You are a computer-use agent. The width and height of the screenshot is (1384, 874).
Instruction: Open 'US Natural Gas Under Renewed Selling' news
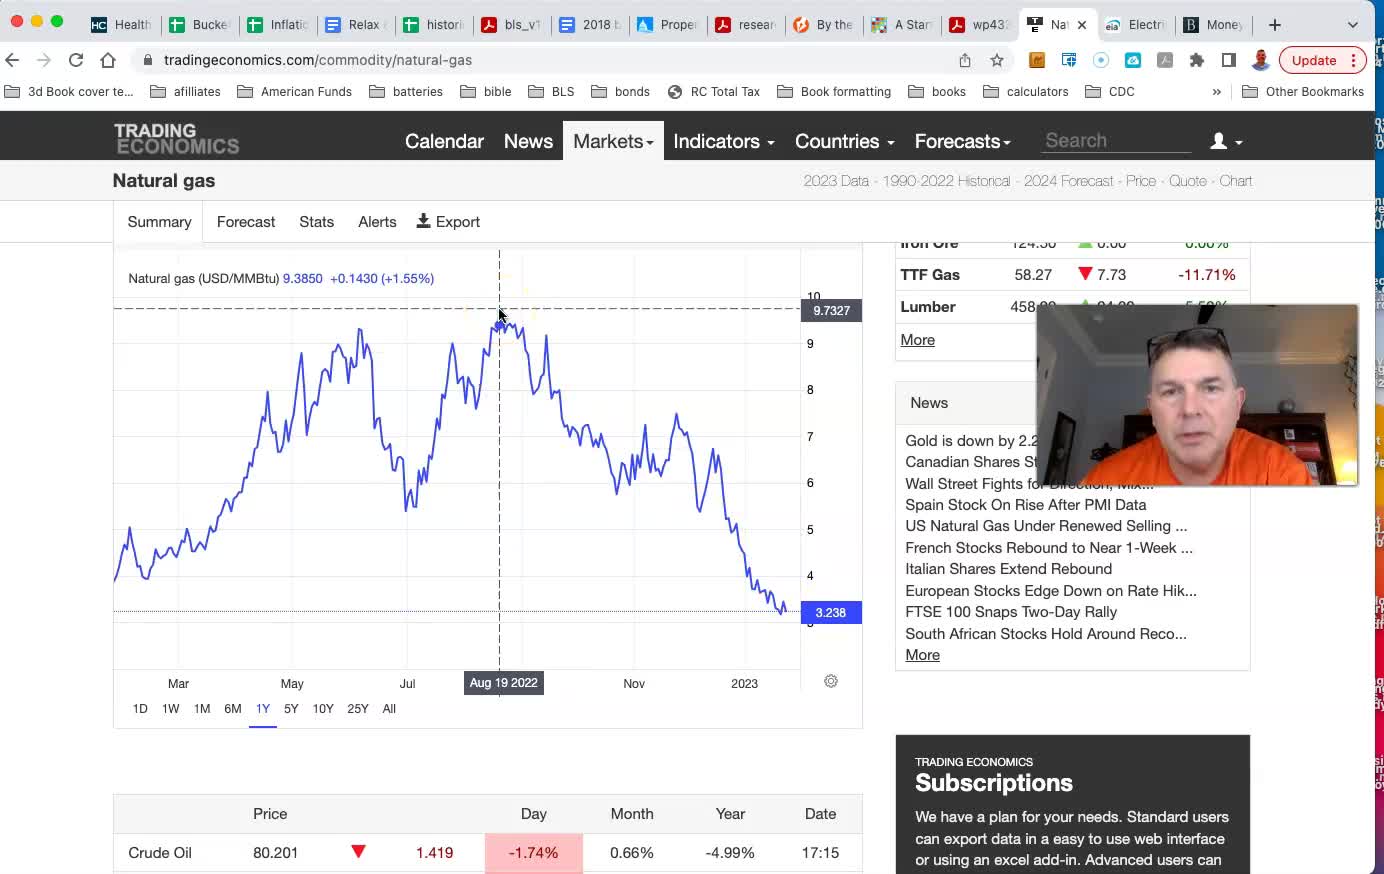(1046, 526)
